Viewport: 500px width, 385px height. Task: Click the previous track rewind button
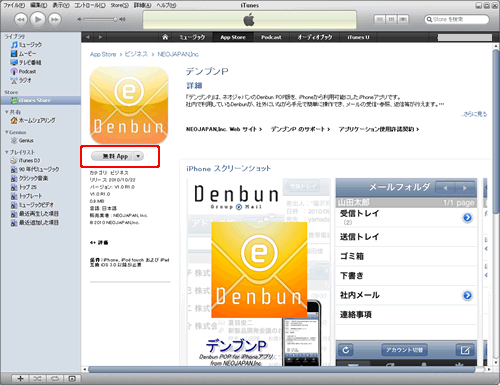coord(21,19)
